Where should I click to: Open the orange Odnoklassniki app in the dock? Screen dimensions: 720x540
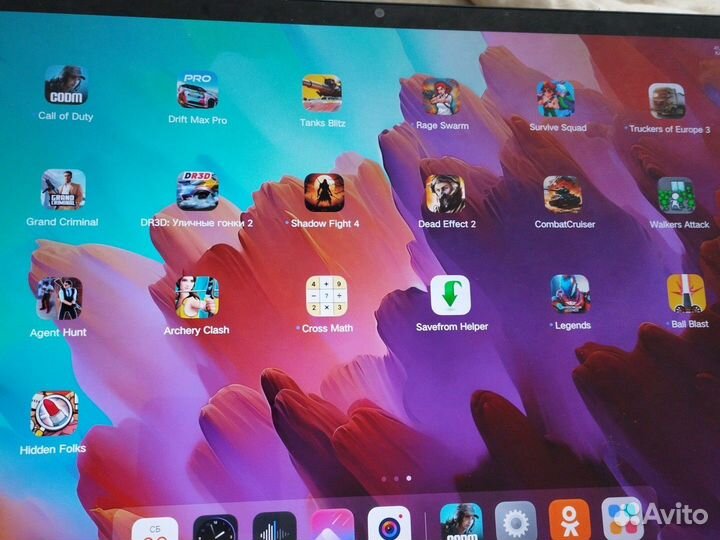tap(569, 519)
